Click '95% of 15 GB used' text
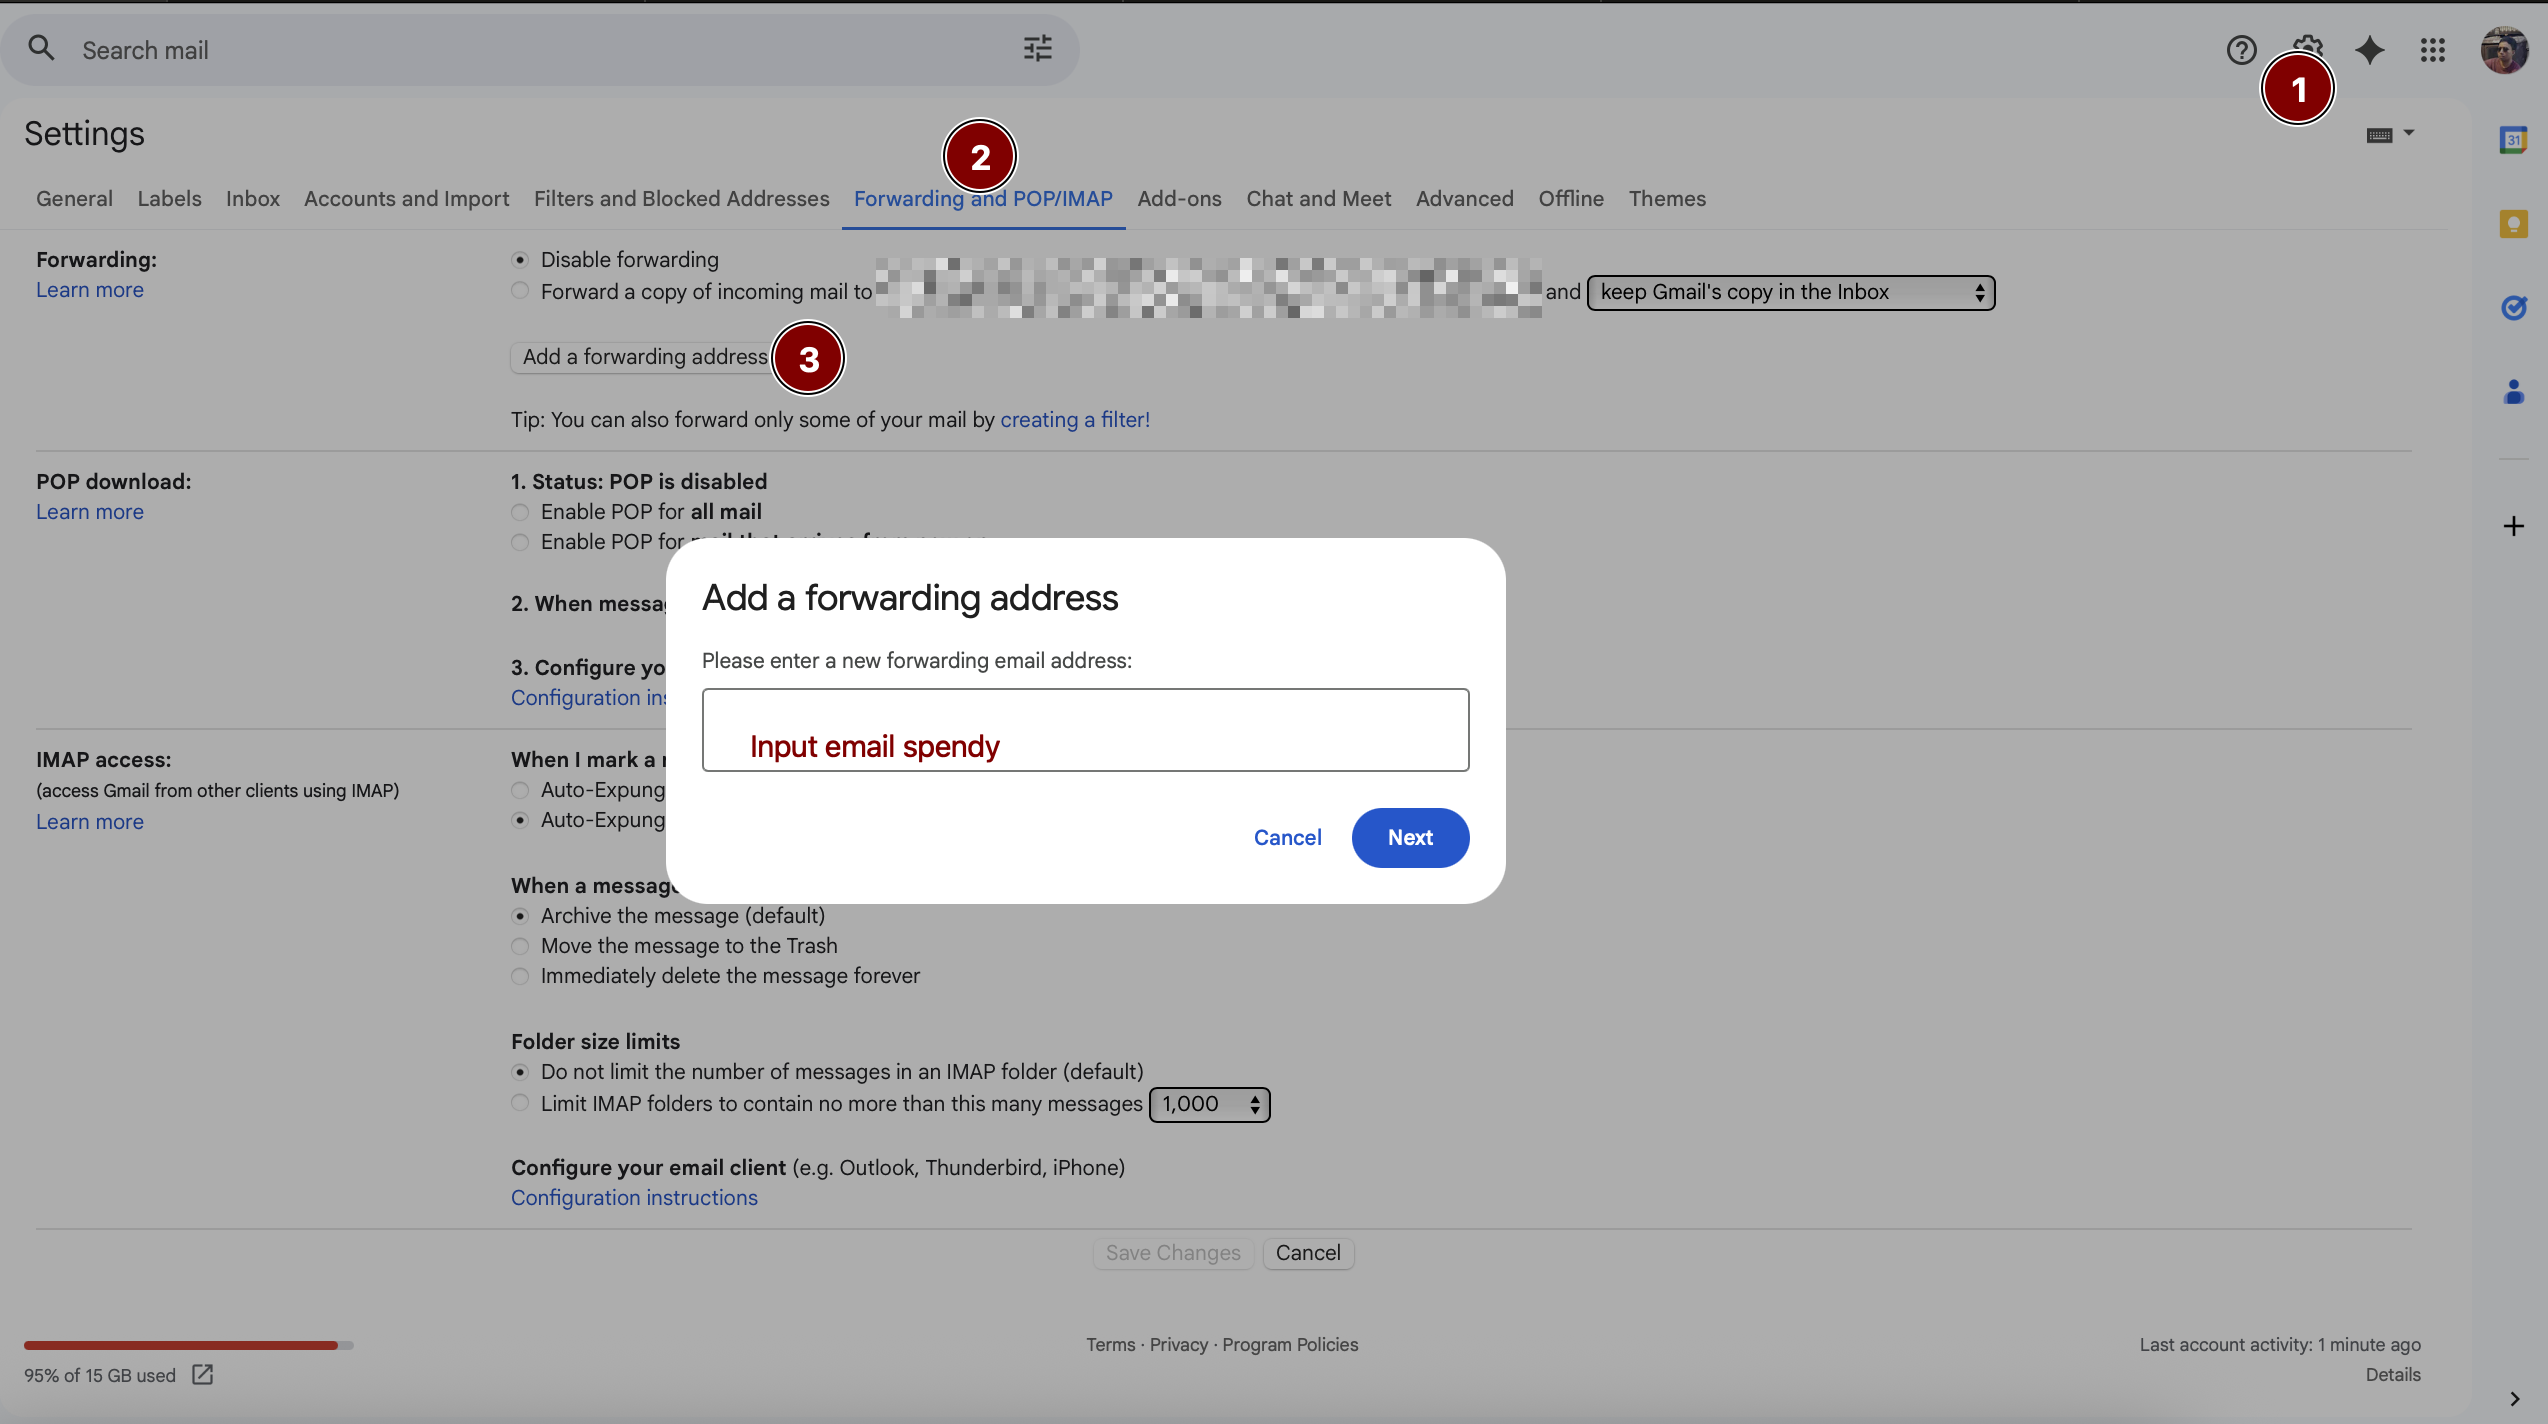Image resolution: width=2548 pixels, height=1424 pixels. click(x=100, y=1375)
